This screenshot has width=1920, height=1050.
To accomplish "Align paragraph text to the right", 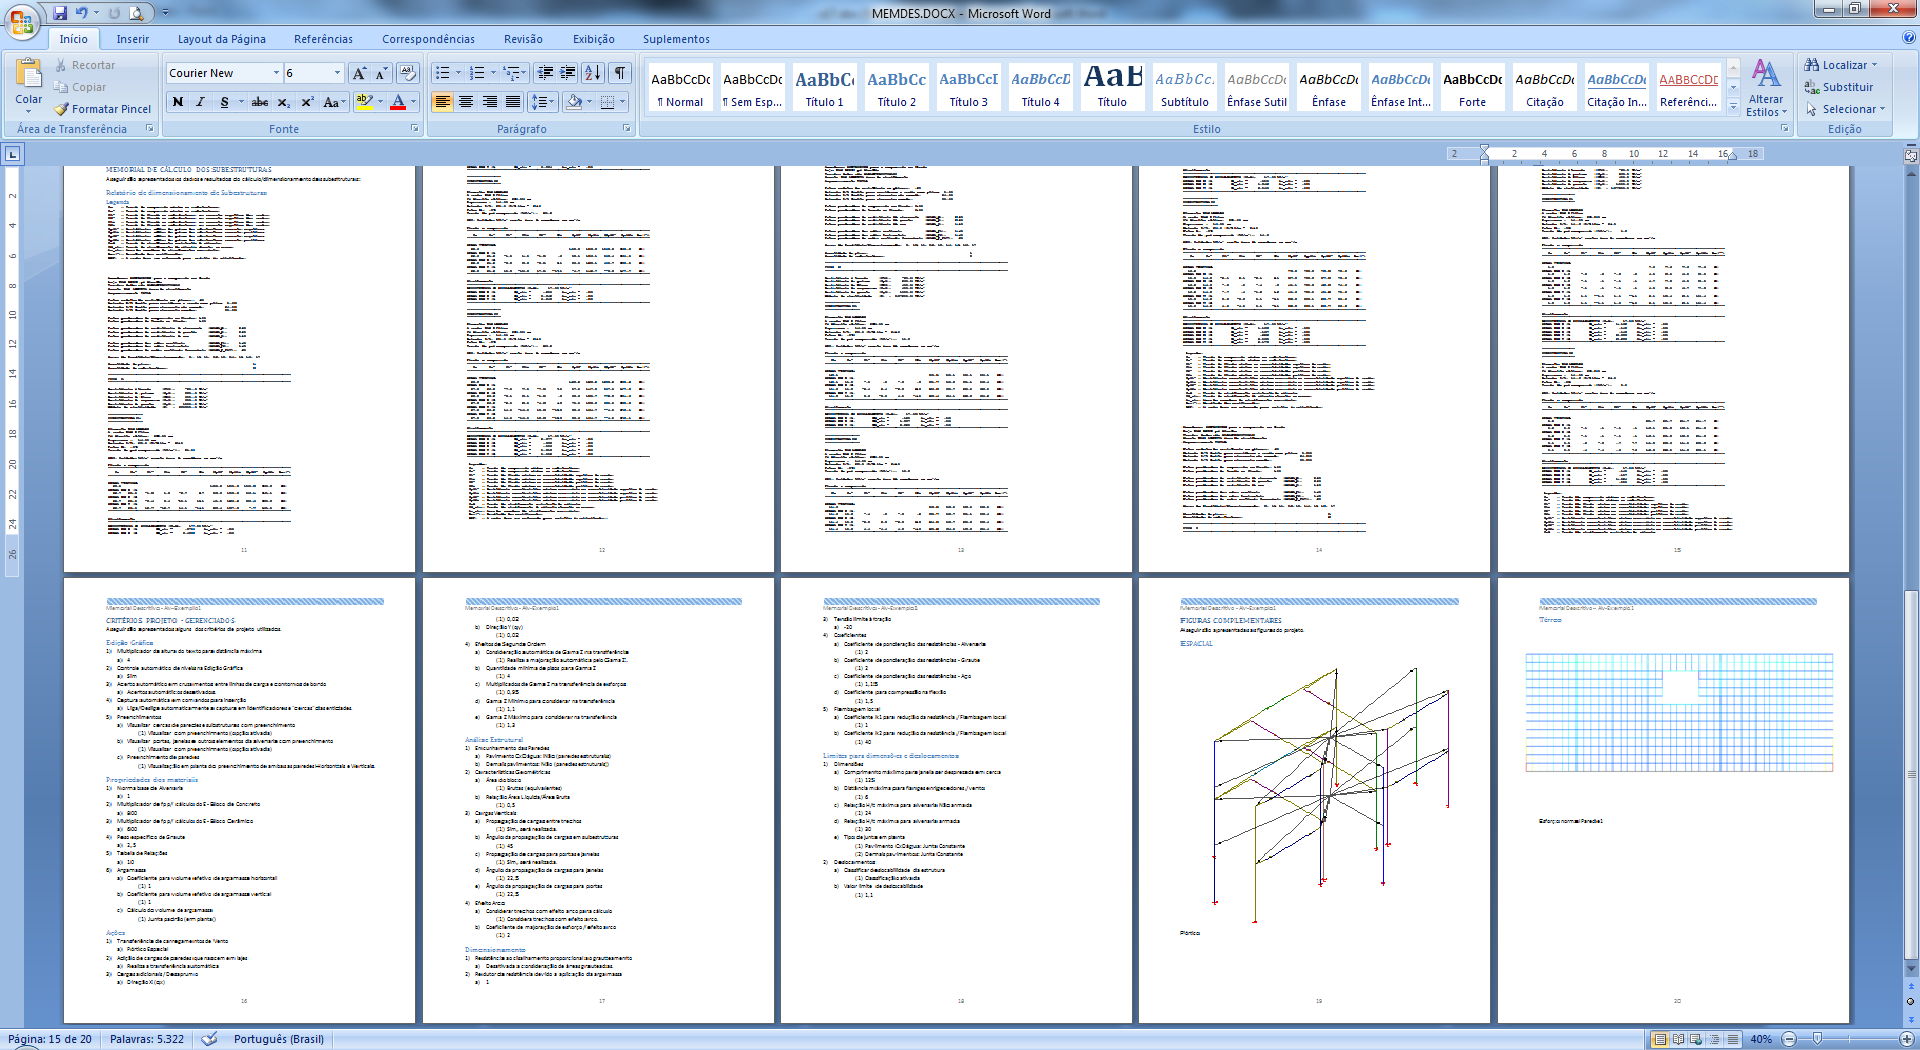I will pyautogui.click(x=490, y=102).
